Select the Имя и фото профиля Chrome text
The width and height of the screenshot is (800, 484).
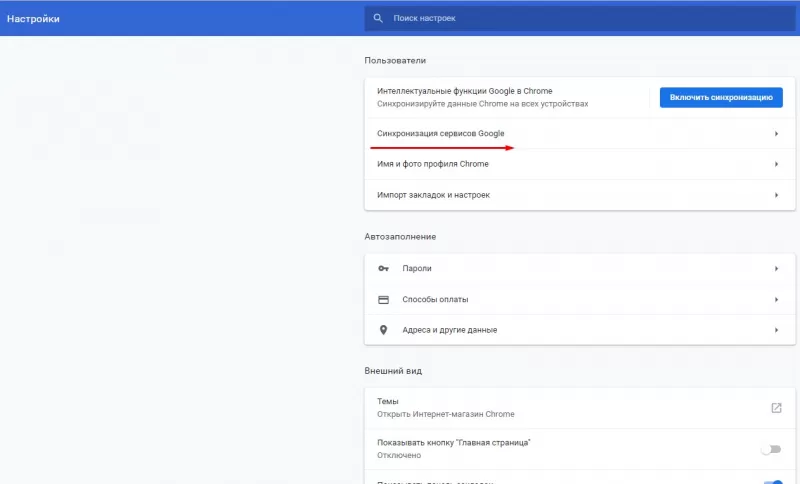point(433,164)
